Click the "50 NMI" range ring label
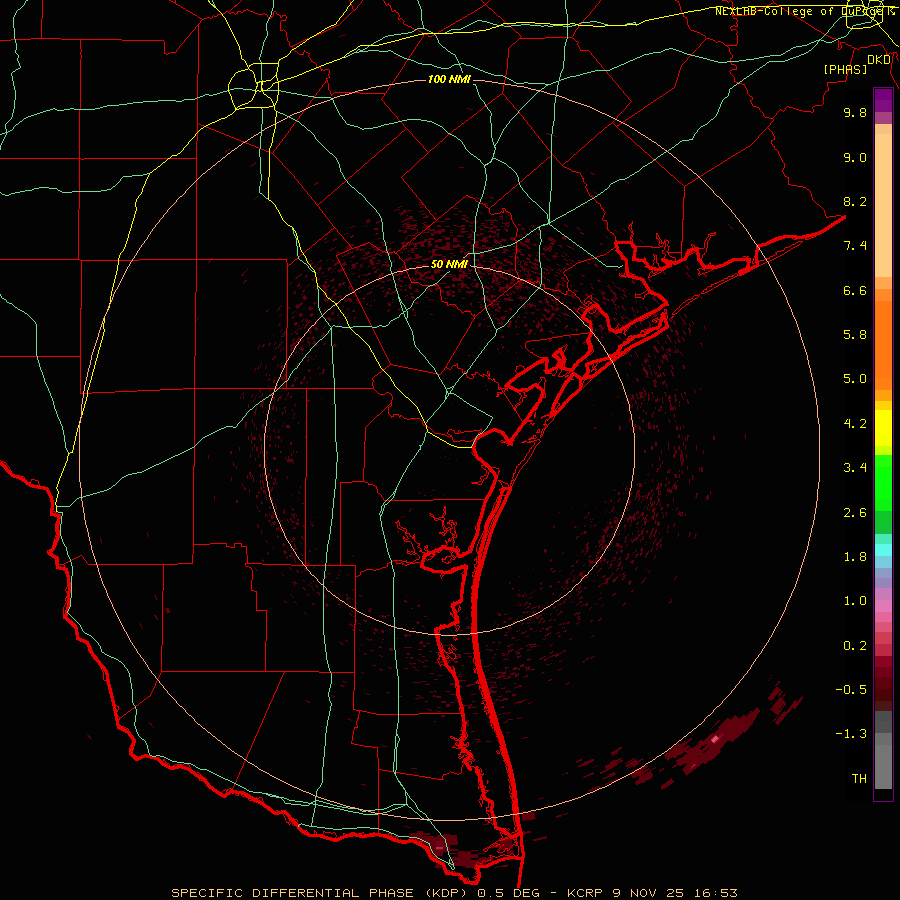The height and width of the screenshot is (900, 900). pyautogui.click(x=449, y=264)
